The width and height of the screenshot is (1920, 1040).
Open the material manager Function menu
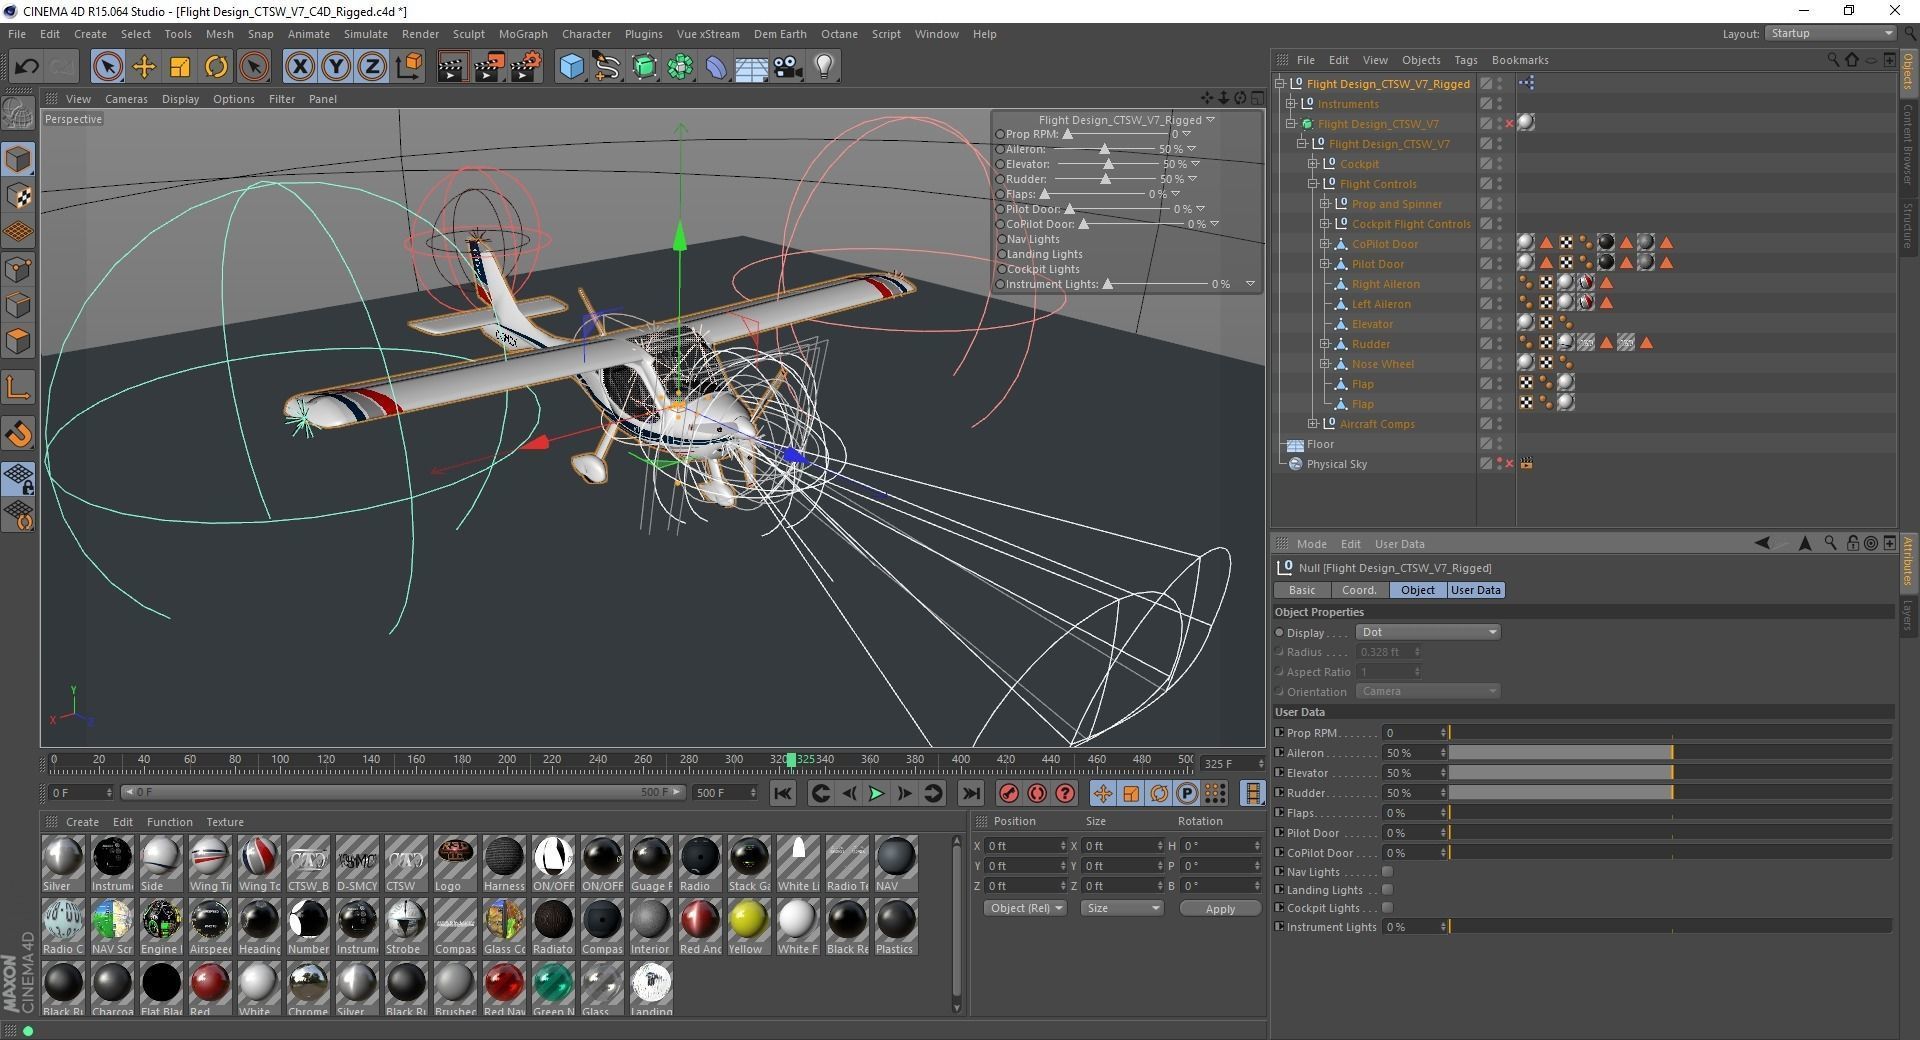[169, 822]
